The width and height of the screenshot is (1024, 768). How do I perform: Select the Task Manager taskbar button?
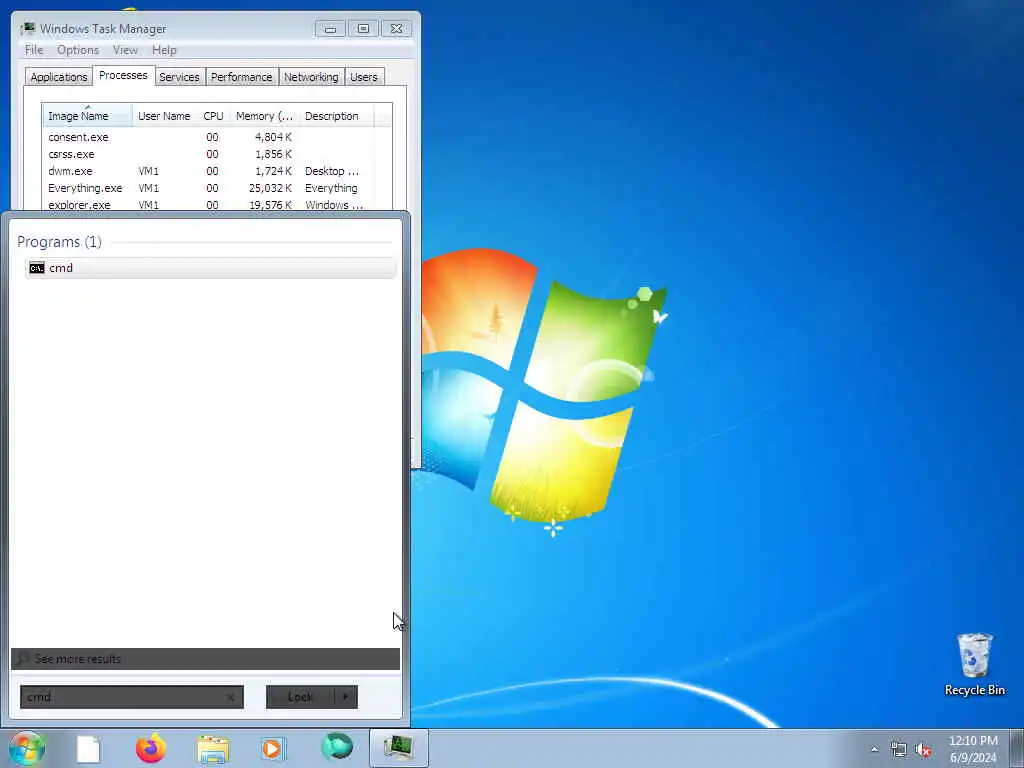tap(398, 748)
